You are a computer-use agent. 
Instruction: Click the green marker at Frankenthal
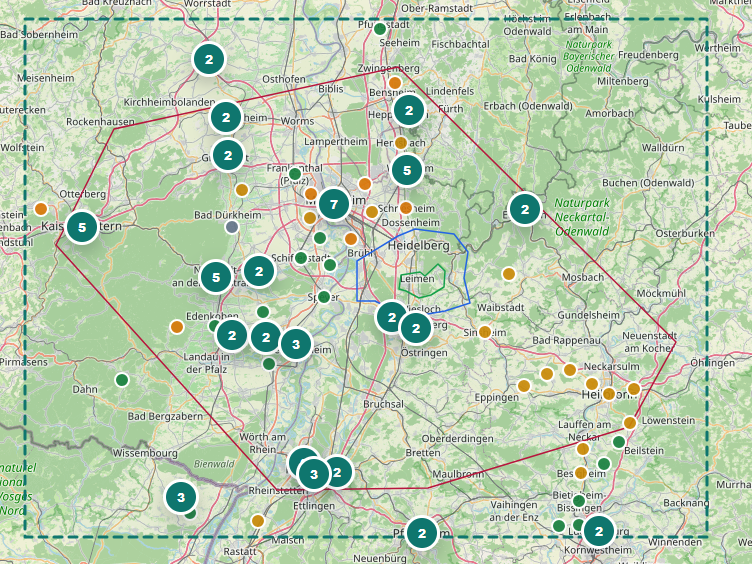click(x=295, y=174)
